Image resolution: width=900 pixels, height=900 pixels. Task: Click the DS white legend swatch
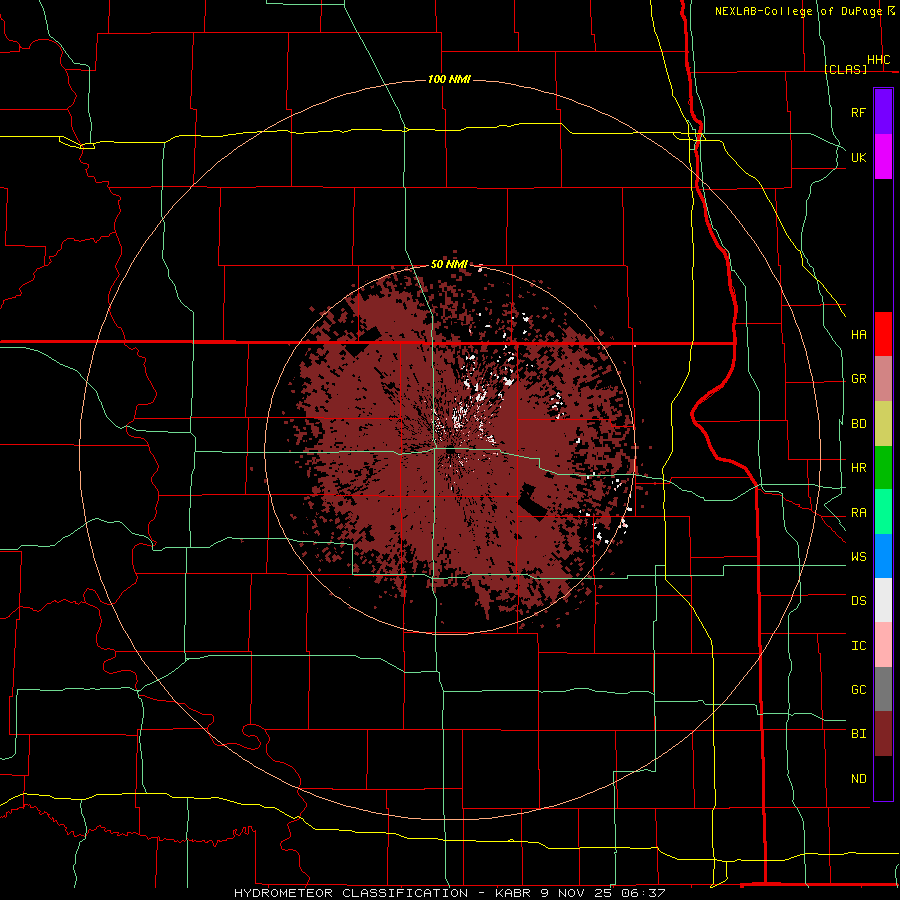tap(883, 600)
